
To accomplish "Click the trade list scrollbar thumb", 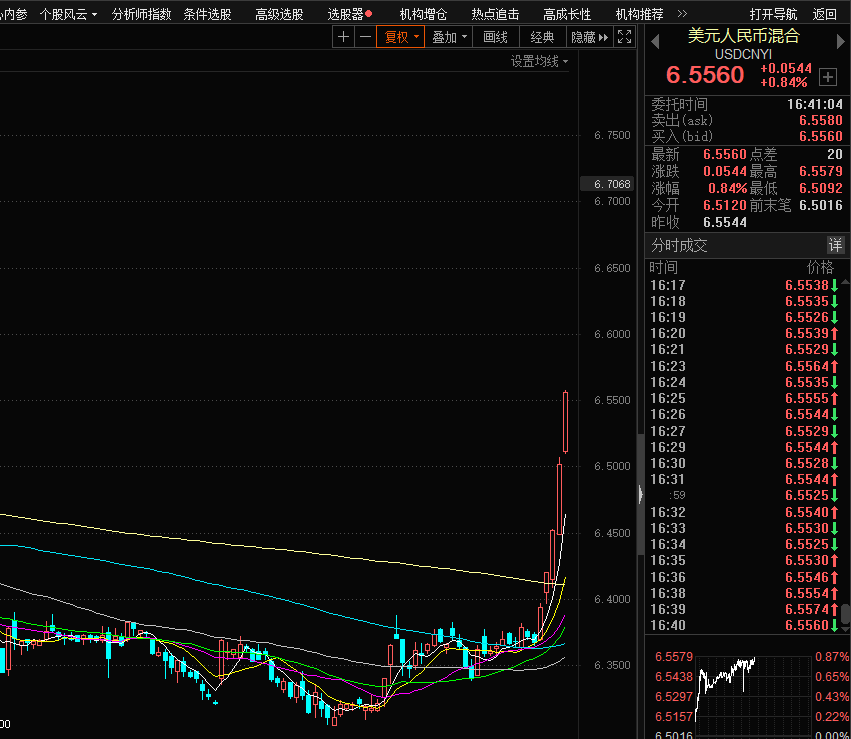I will click(845, 612).
